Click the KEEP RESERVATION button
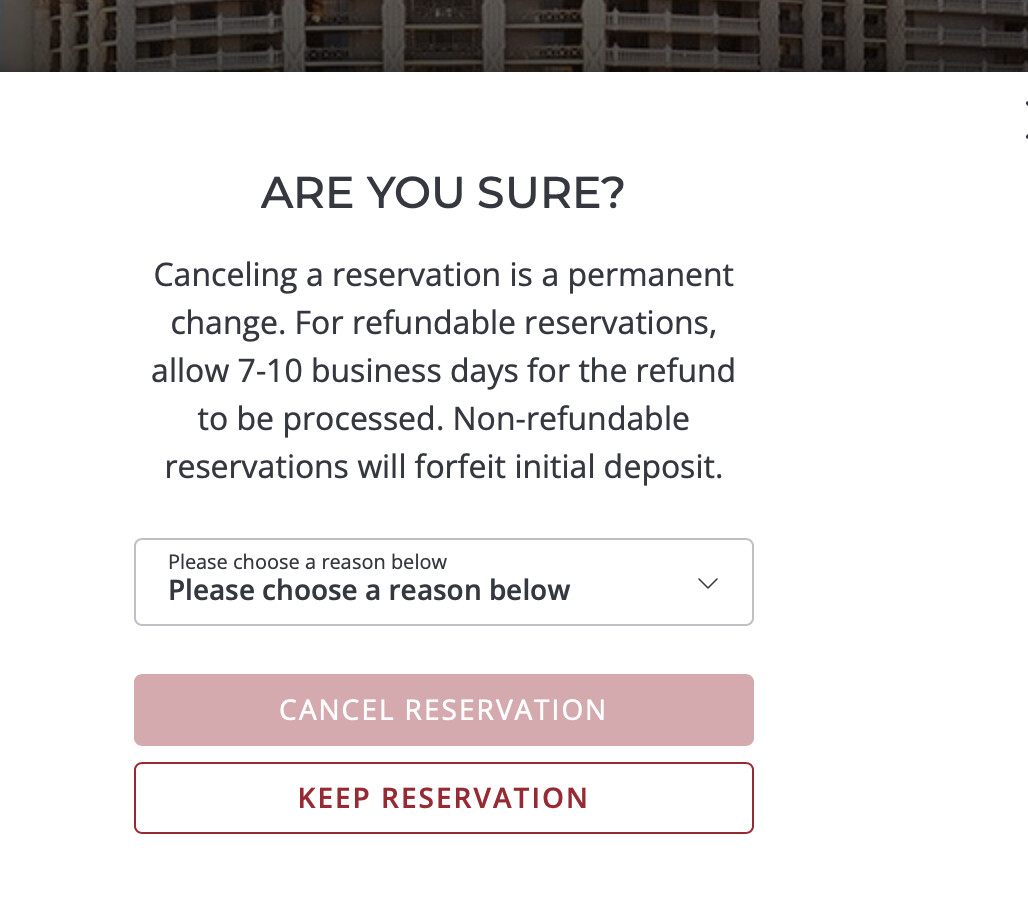 443,798
